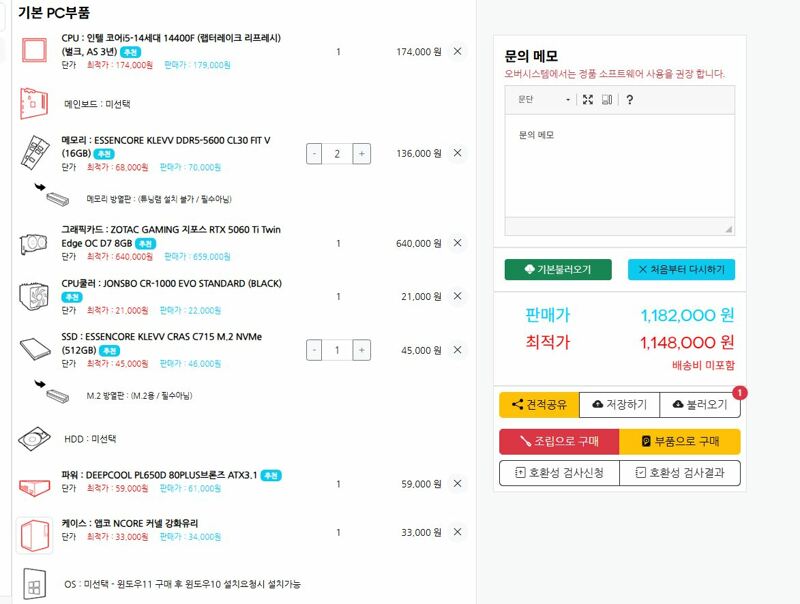Decrease SSD quantity with minus button
The image size is (800, 604).
314,350
